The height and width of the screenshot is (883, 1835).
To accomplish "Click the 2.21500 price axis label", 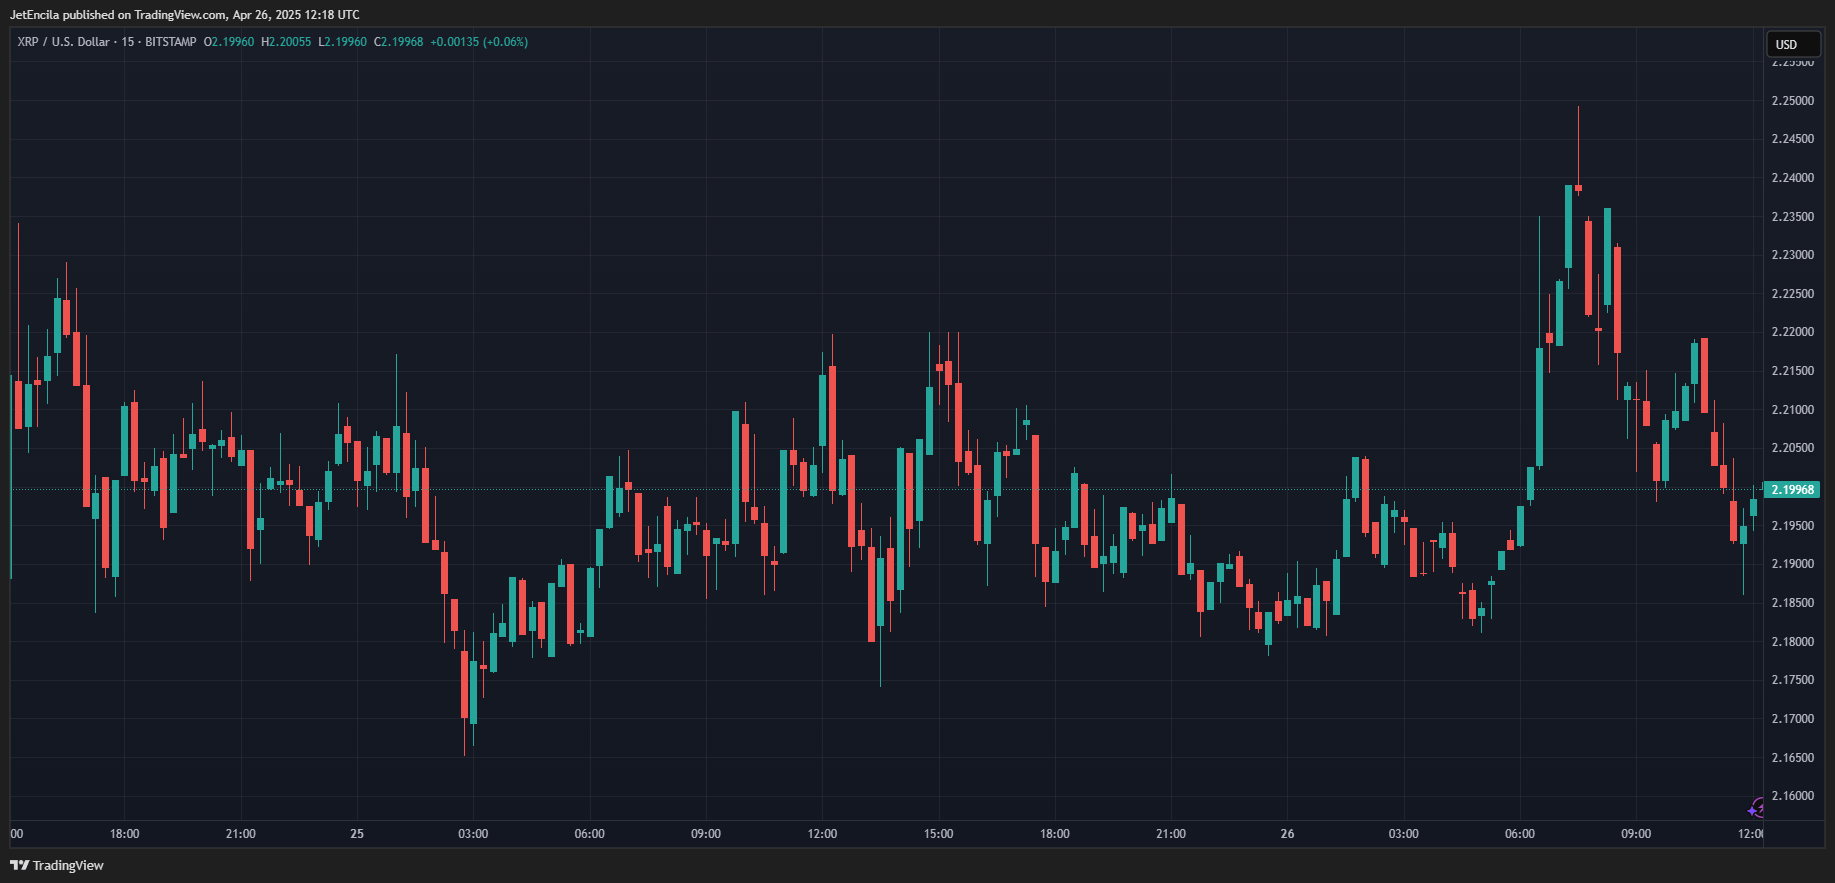I will pos(1792,371).
